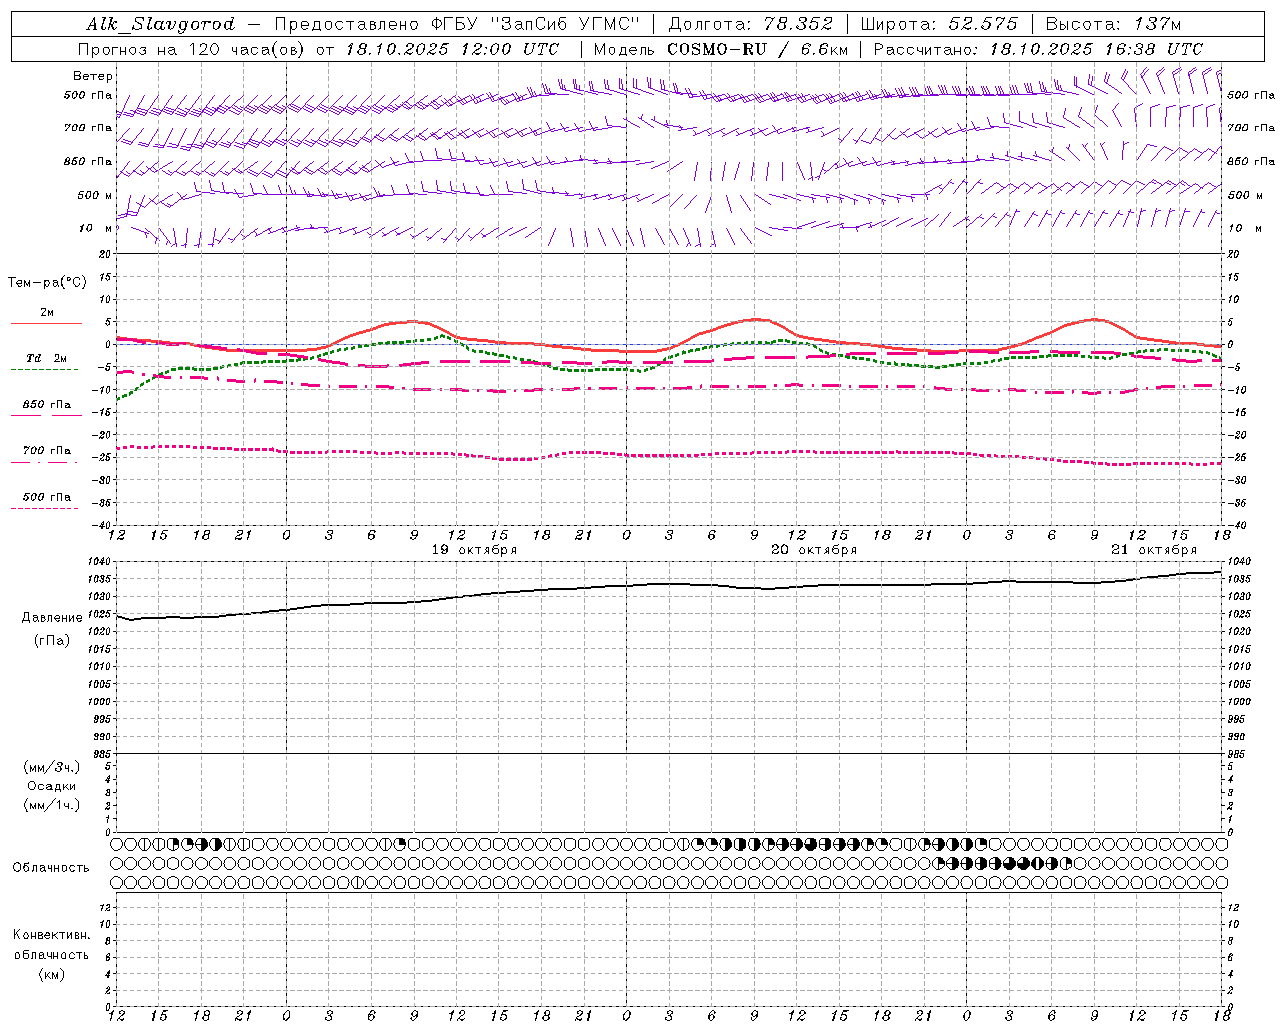Click the "19 октября" date label
Screen dimensions: 1280x1024
coord(474,550)
